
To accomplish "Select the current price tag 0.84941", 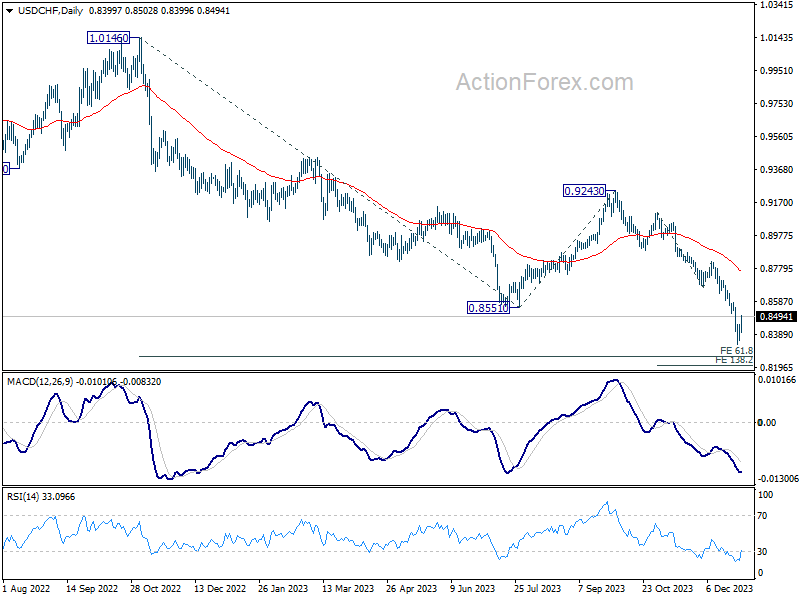I will 776,317.
